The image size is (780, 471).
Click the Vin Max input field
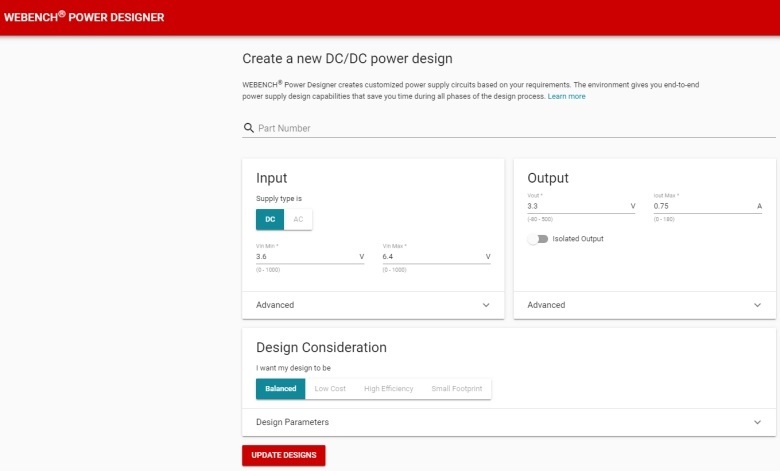click(432, 257)
